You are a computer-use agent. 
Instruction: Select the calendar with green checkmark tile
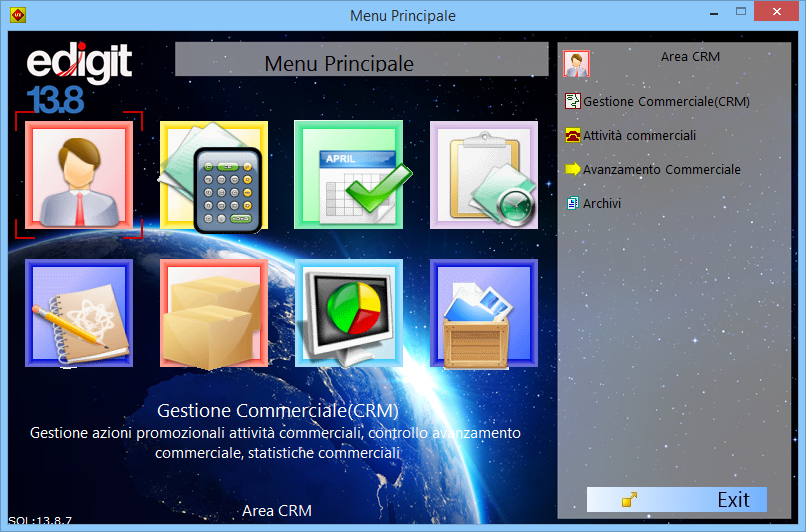[x=348, y=176]
